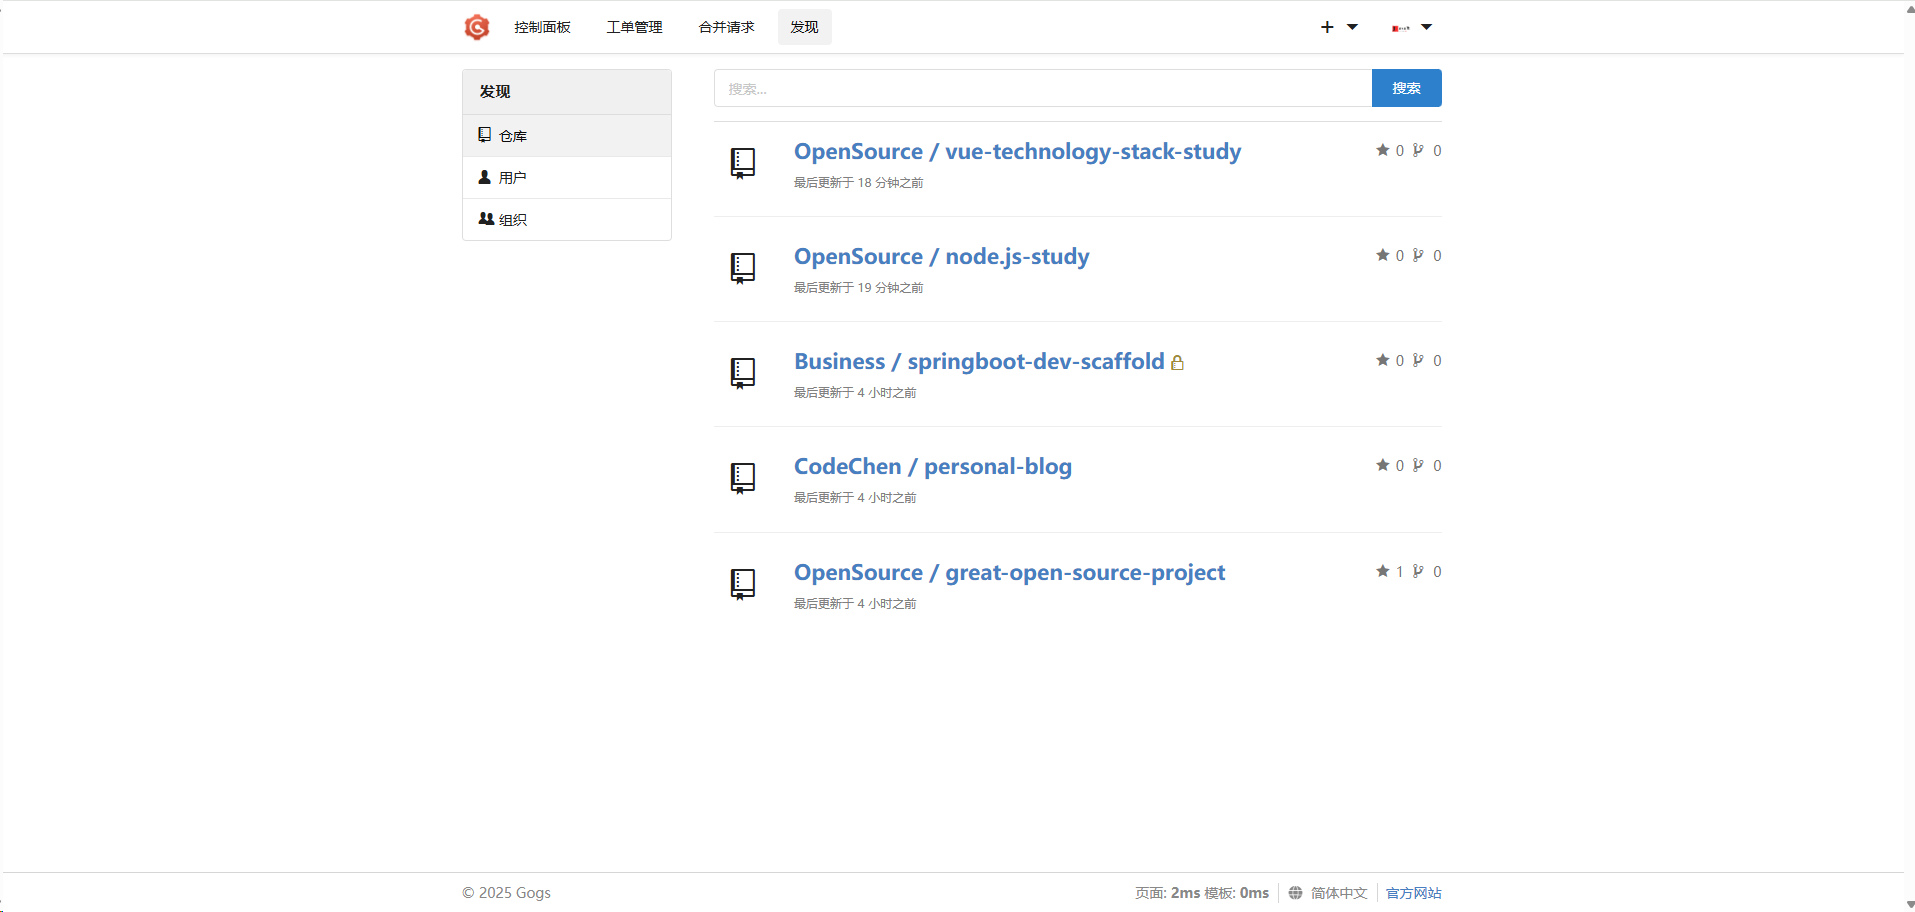The height and width of the screenshot is (912, 1915).
Task: Click the globe icon in the footer
Action: [x=1295, y=893]
